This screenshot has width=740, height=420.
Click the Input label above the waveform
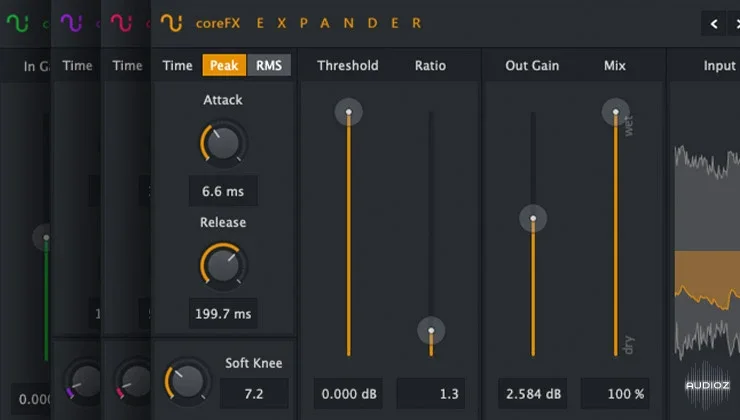pyautogui.click(x=720, y=66)
